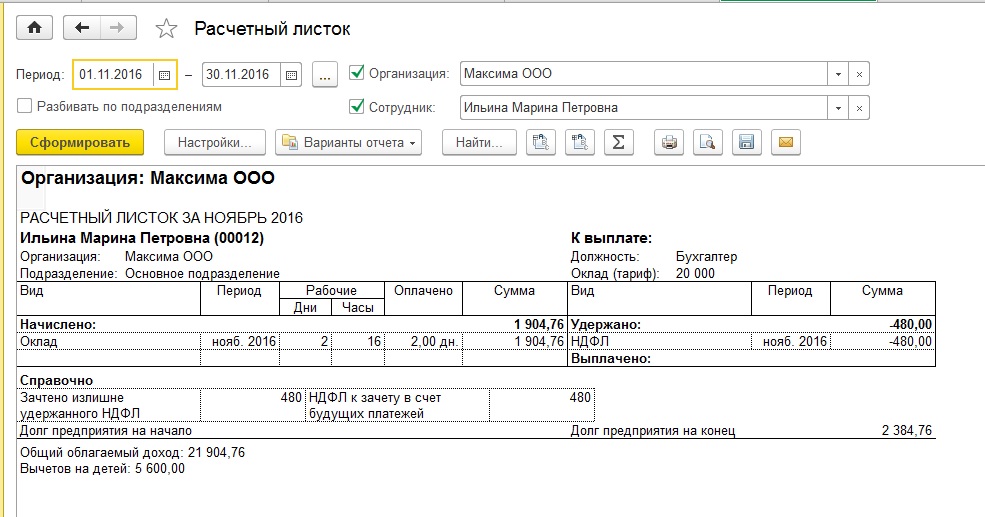
Task: Add report to favorites with star
Action: (x=166, y=29)
